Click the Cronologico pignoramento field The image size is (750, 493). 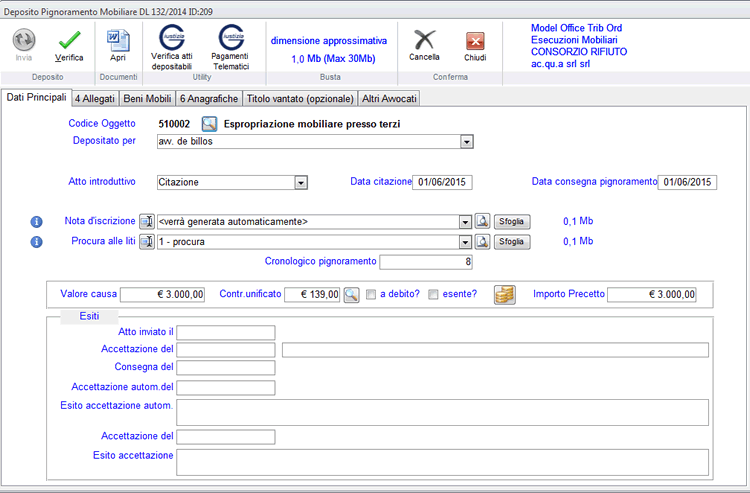click(426, 262)
